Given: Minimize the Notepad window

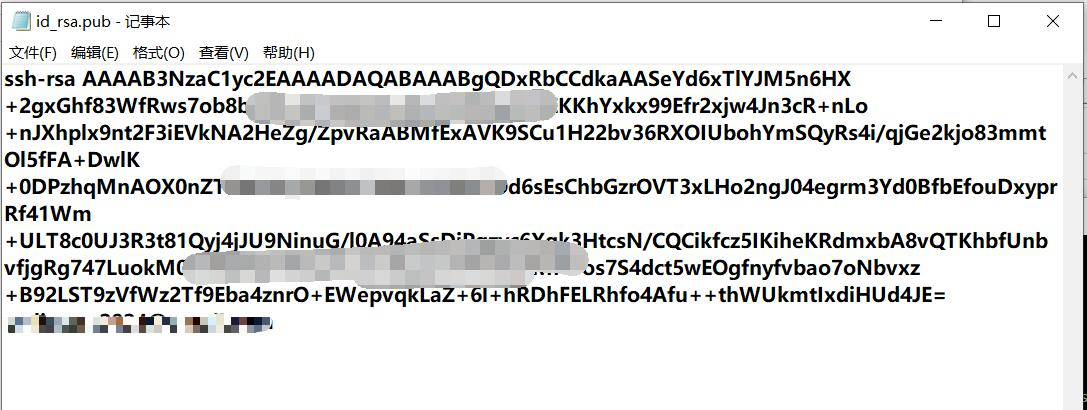Looking at the screenshot, I should [x=935, y=22].
